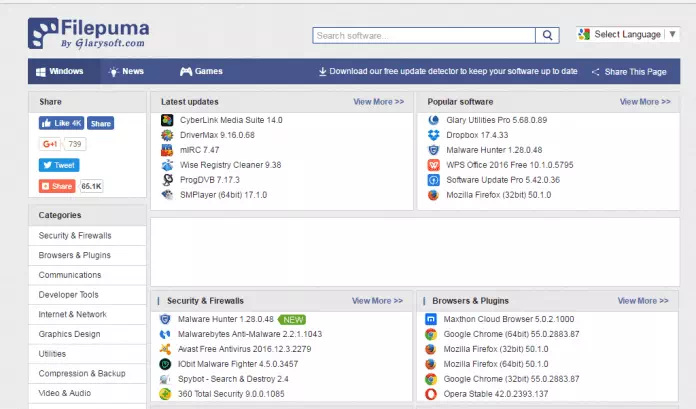This screenshot has height=409, width=696.
Task: Open the News navigation tab
Action: click(127, 71)
